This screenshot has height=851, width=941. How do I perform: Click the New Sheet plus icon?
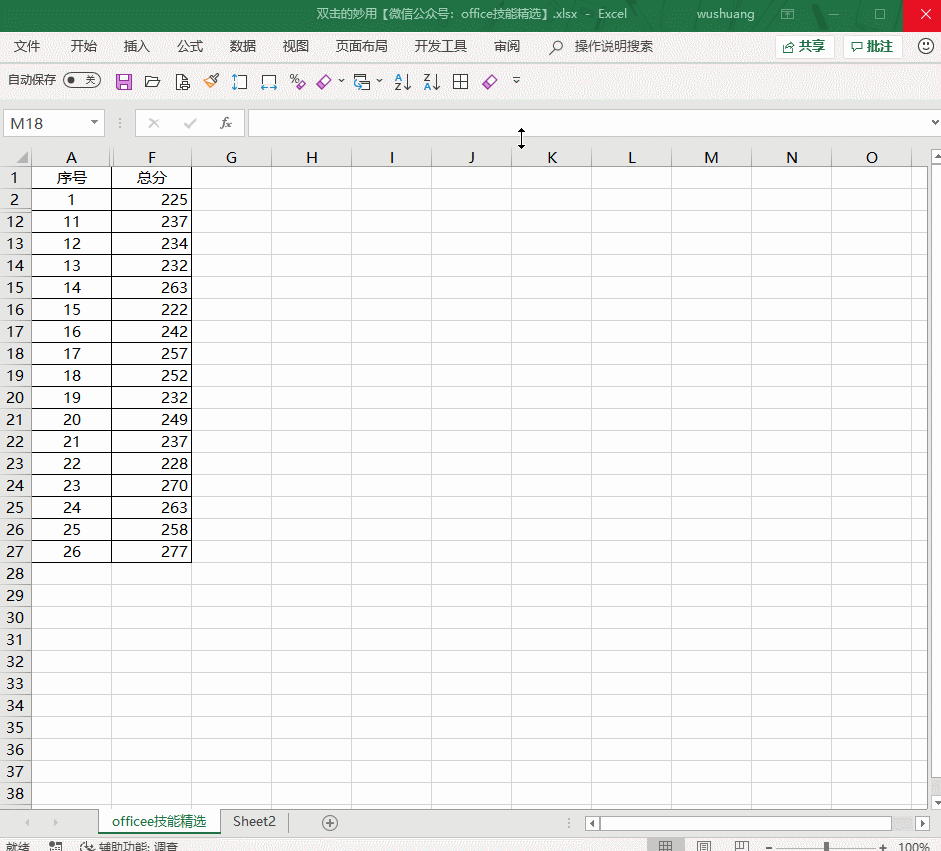click(329, 823)
